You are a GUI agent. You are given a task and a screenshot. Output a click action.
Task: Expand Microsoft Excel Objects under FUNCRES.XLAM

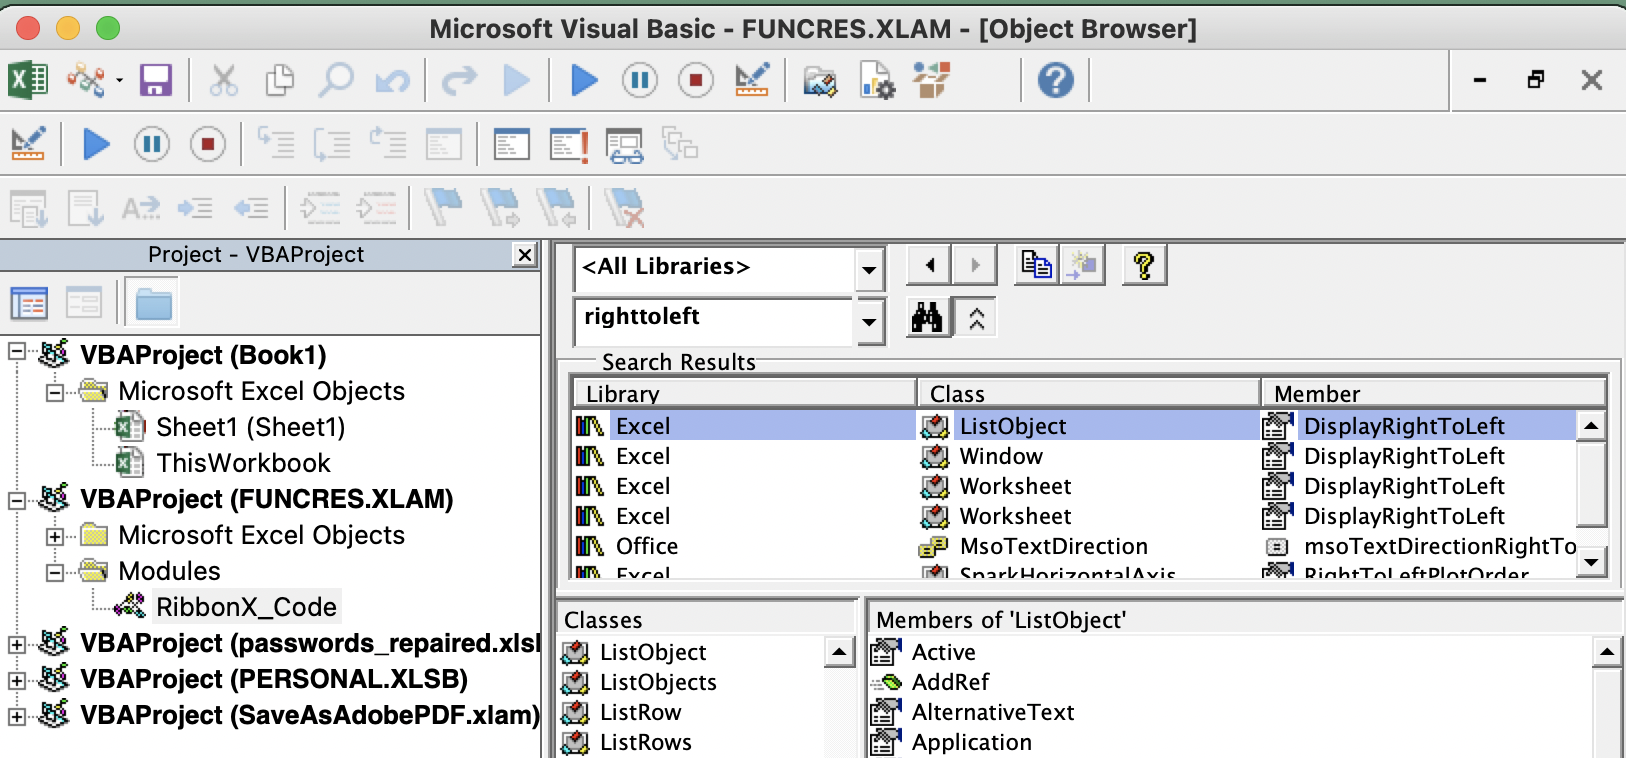click(54, 536)
